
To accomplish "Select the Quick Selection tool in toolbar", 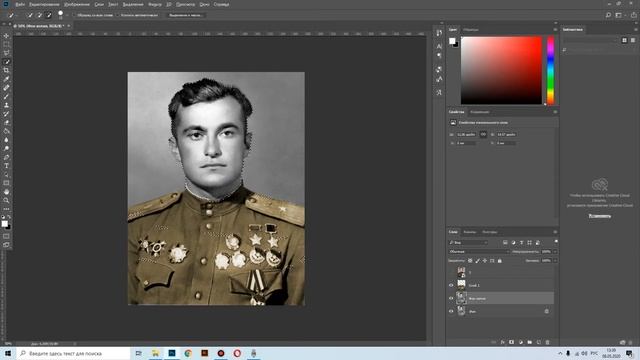I will point(6,62).
